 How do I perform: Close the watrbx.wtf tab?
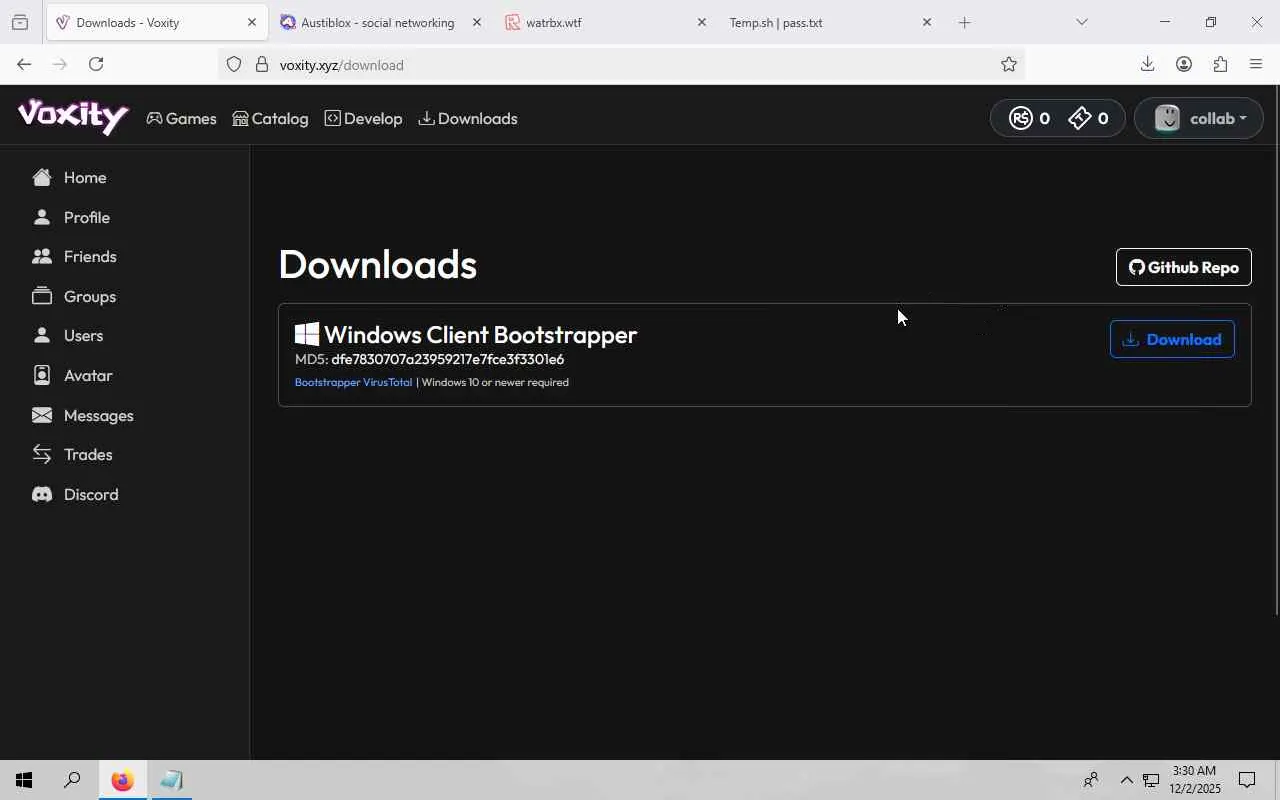click(x=702, y=22)
